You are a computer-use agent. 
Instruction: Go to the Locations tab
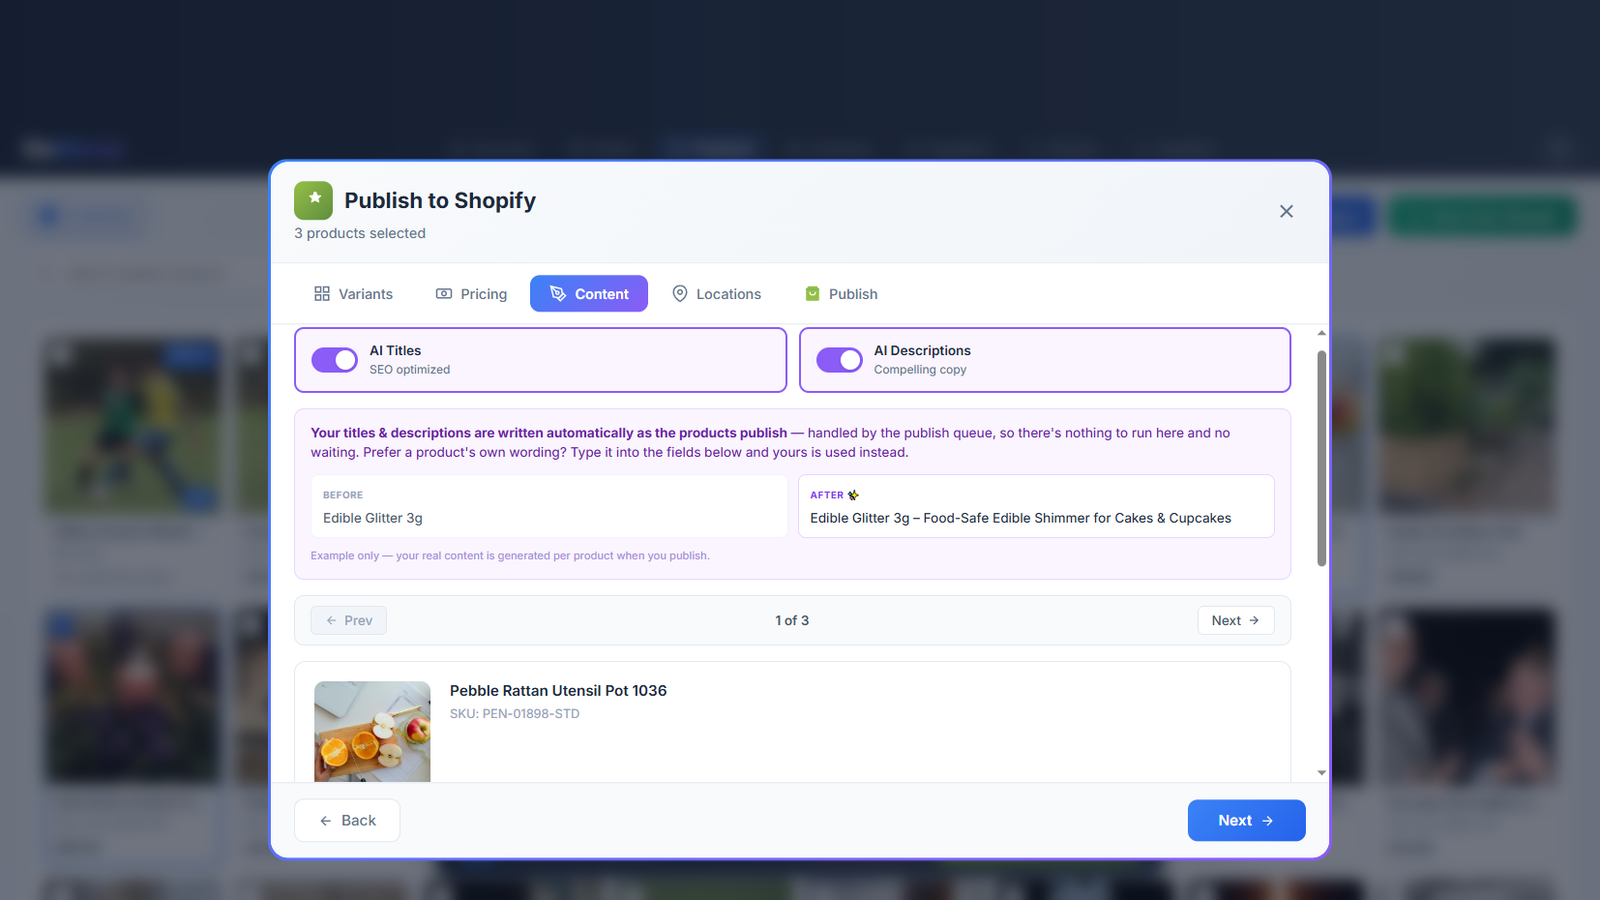coord(716,294)
